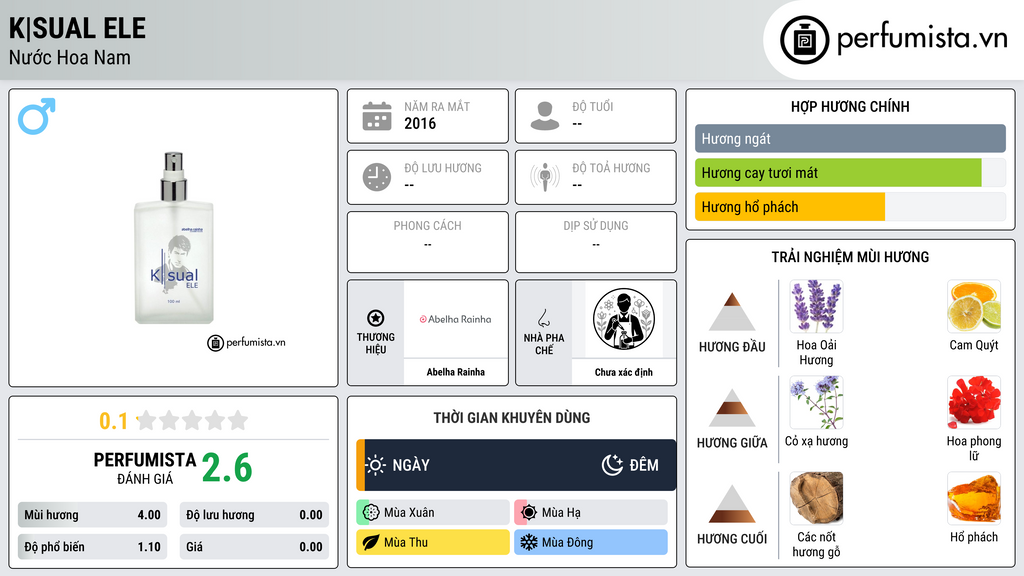The image size is (1024, 576).
Task: Click the Hoa Oải Hương lavender image
Action: [816, 306]
